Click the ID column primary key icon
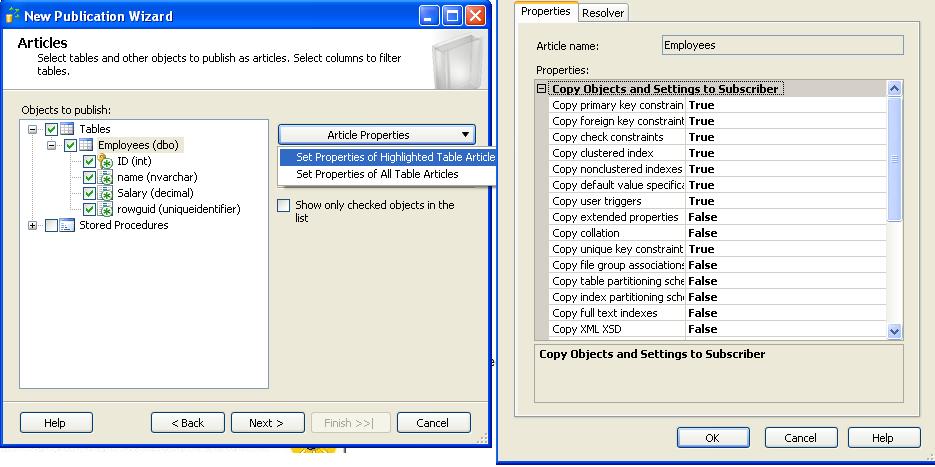935x467 pixels. click(106, 161)
